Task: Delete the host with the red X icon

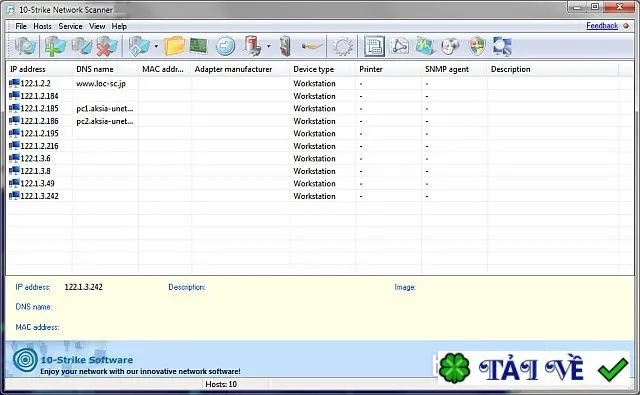Action: coord(107,46)
